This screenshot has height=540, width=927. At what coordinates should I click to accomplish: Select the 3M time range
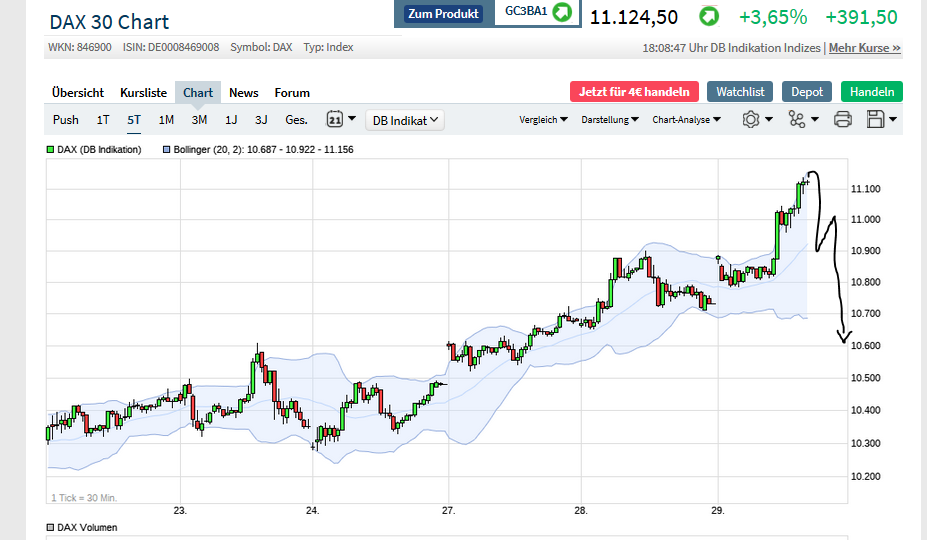click(199, 120)
